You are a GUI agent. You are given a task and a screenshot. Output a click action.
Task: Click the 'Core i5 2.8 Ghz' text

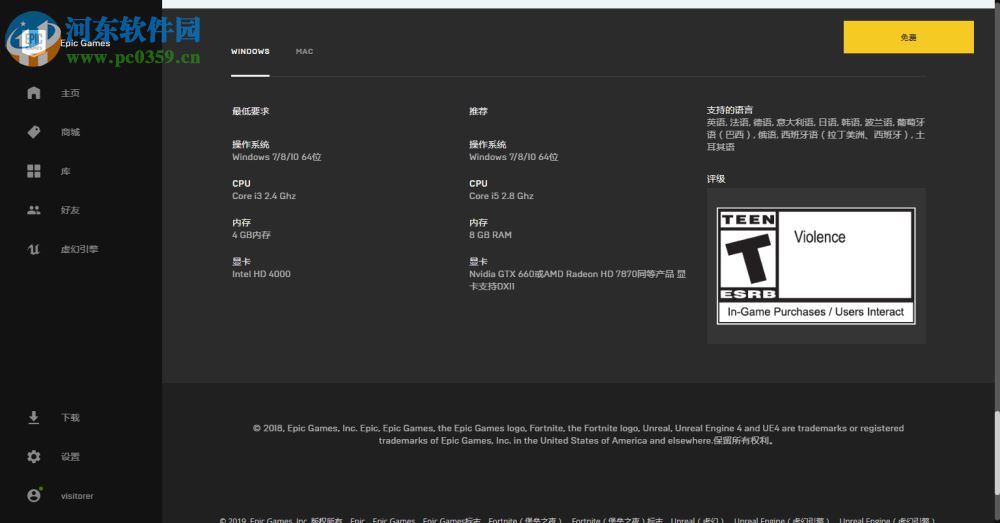501,196
